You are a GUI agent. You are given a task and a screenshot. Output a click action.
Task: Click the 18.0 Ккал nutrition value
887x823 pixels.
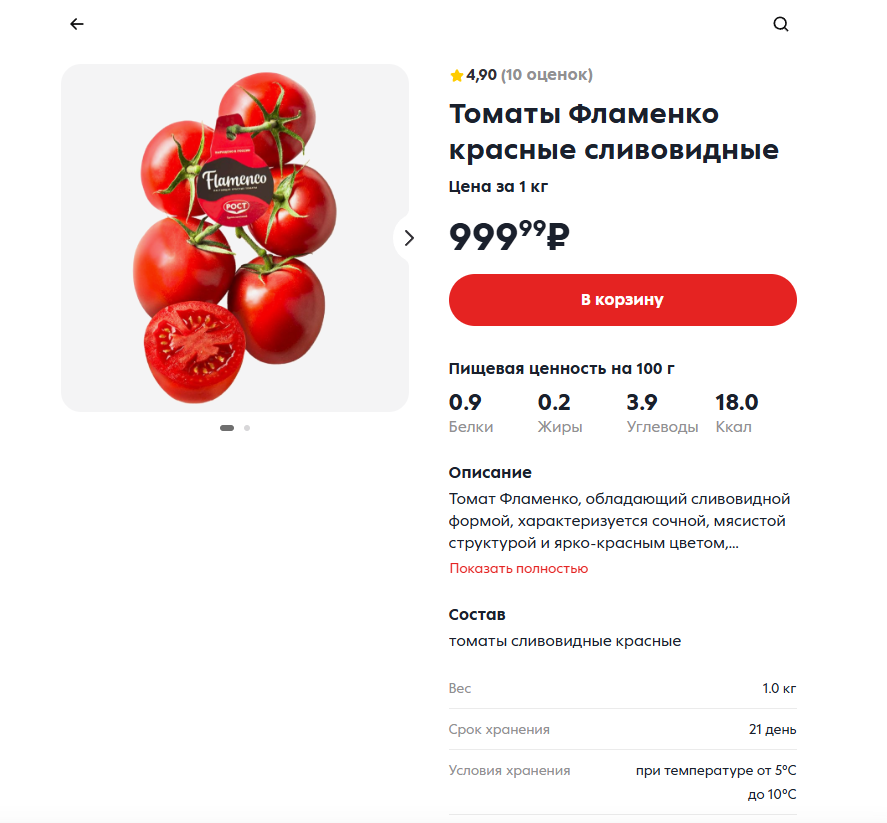coord(737,413)
